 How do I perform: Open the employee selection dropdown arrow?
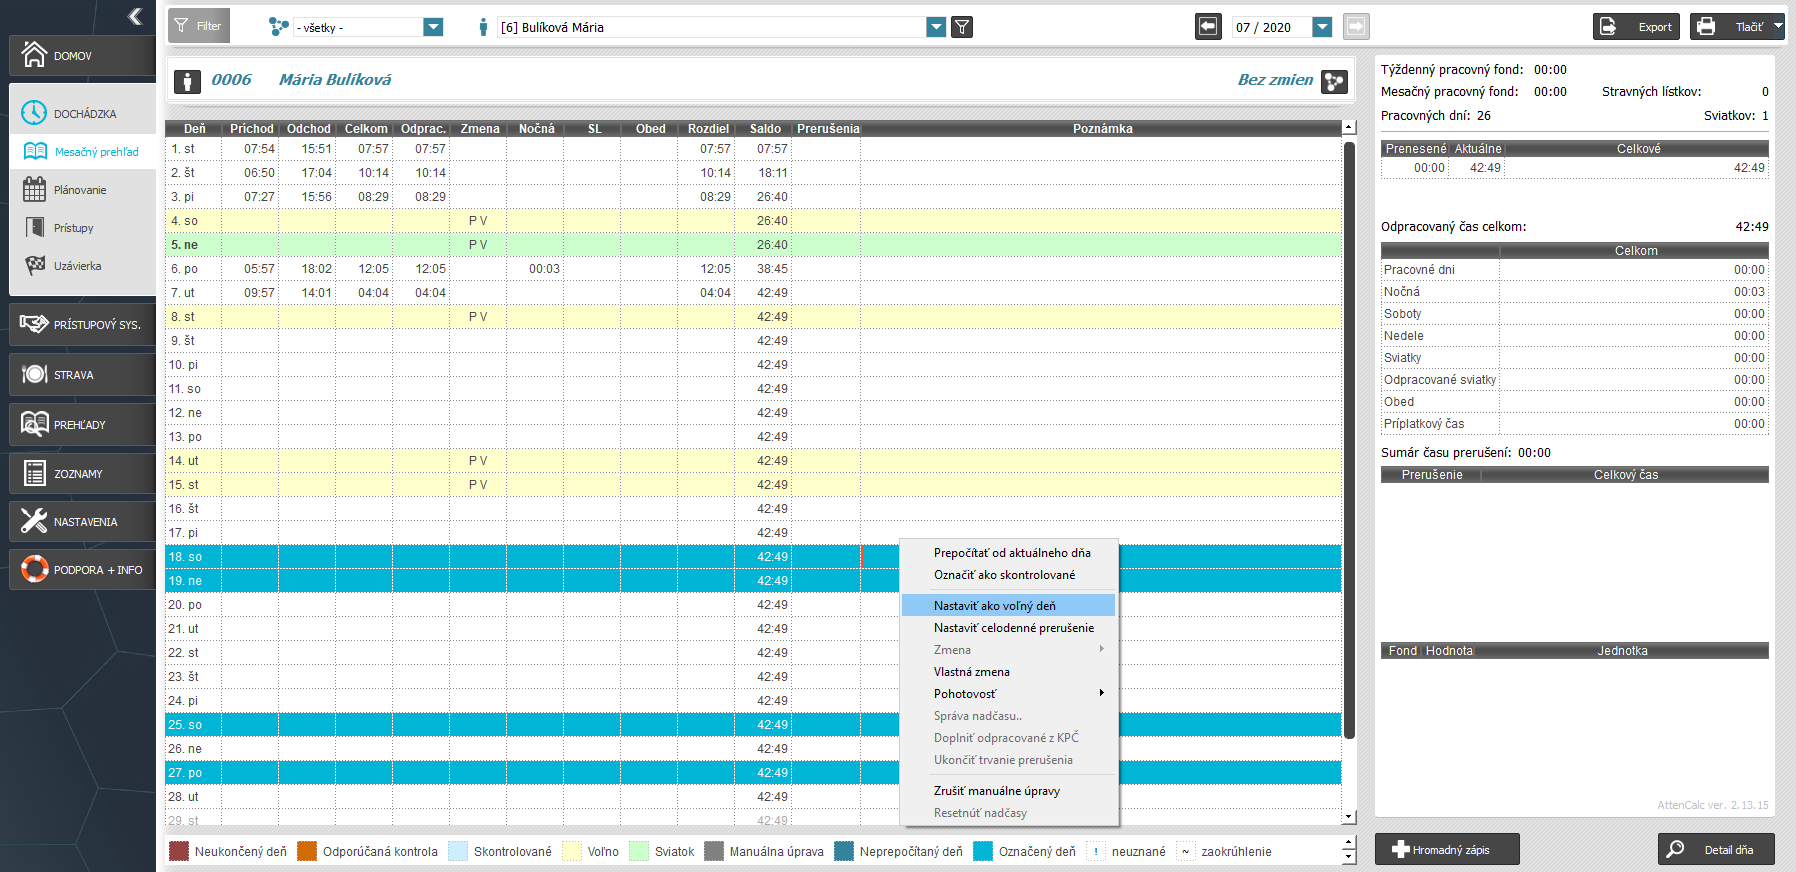click(x=936, y=27)
